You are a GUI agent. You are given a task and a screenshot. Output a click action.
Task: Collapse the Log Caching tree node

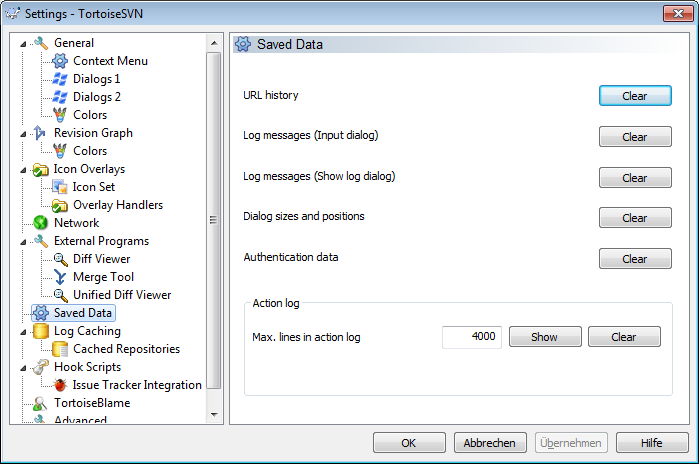click(x=23, y=332)
